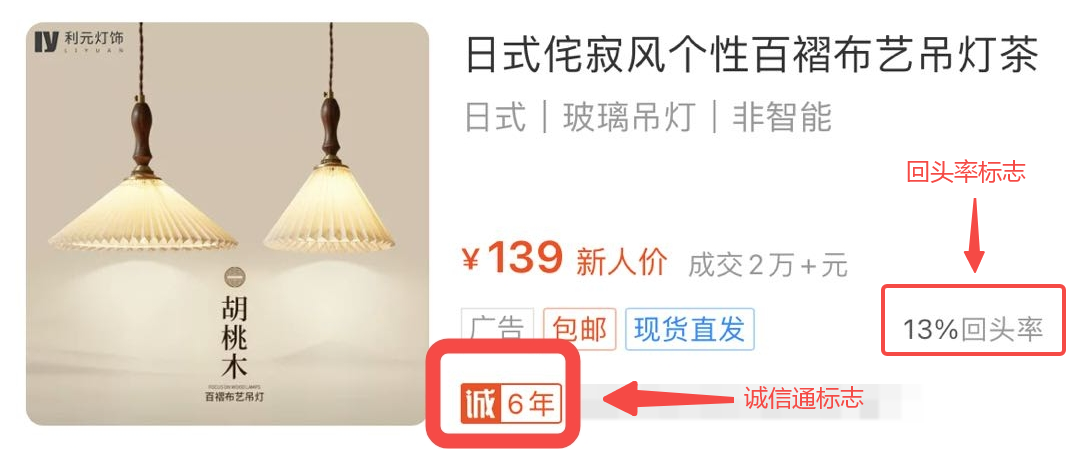Click the 非智能 attribute text

click(x=782, y=117)
